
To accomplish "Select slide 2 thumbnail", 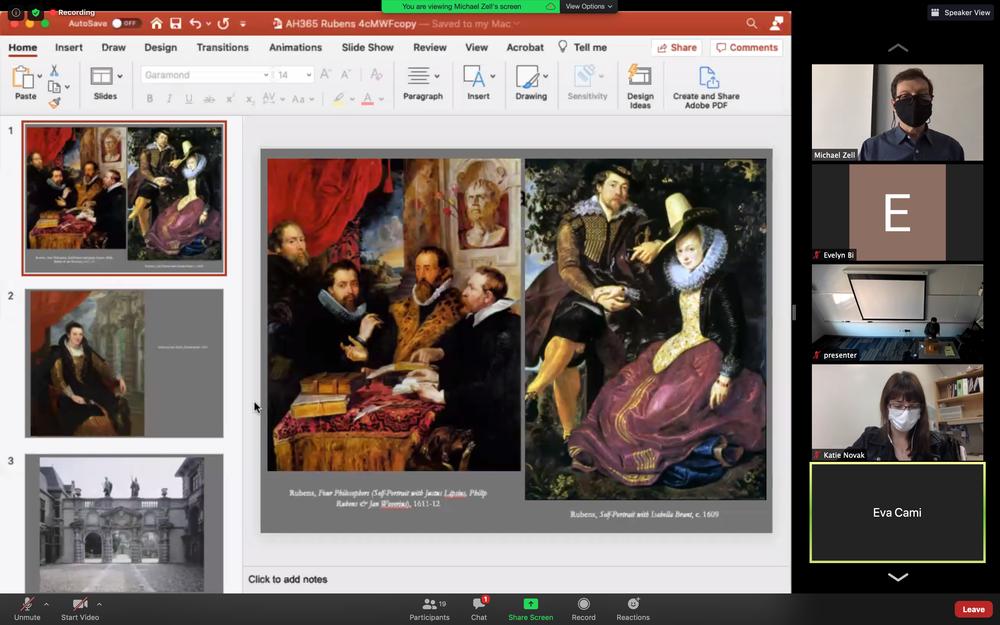I will [124, 363].
